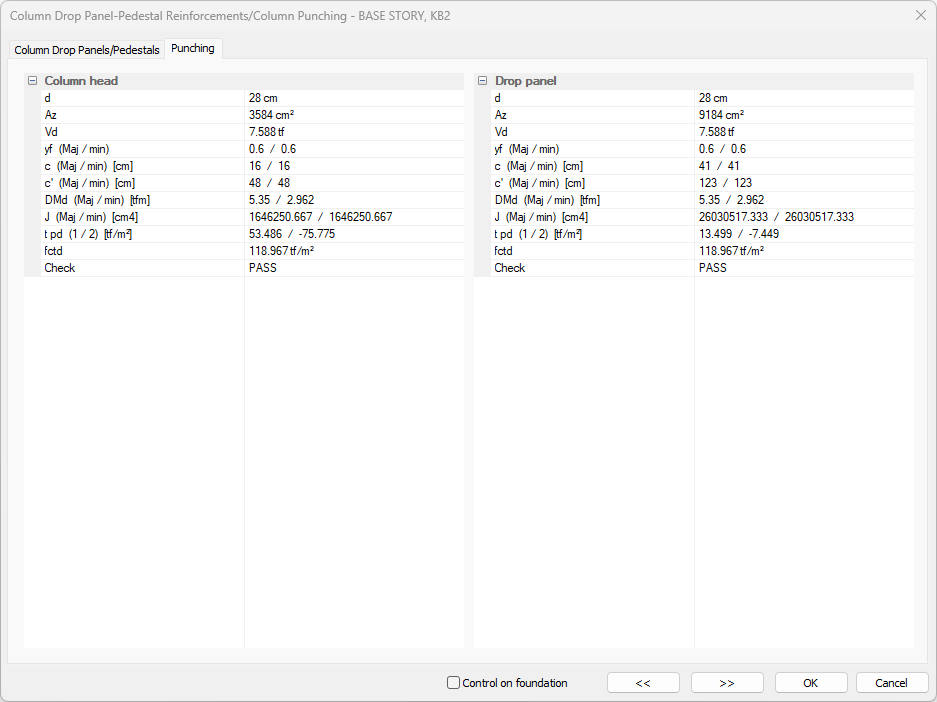Viewport: 937px width, 702px height.
Task: Click Column head DMd value 5.35 / 2.962
Action: click(281, 200)
